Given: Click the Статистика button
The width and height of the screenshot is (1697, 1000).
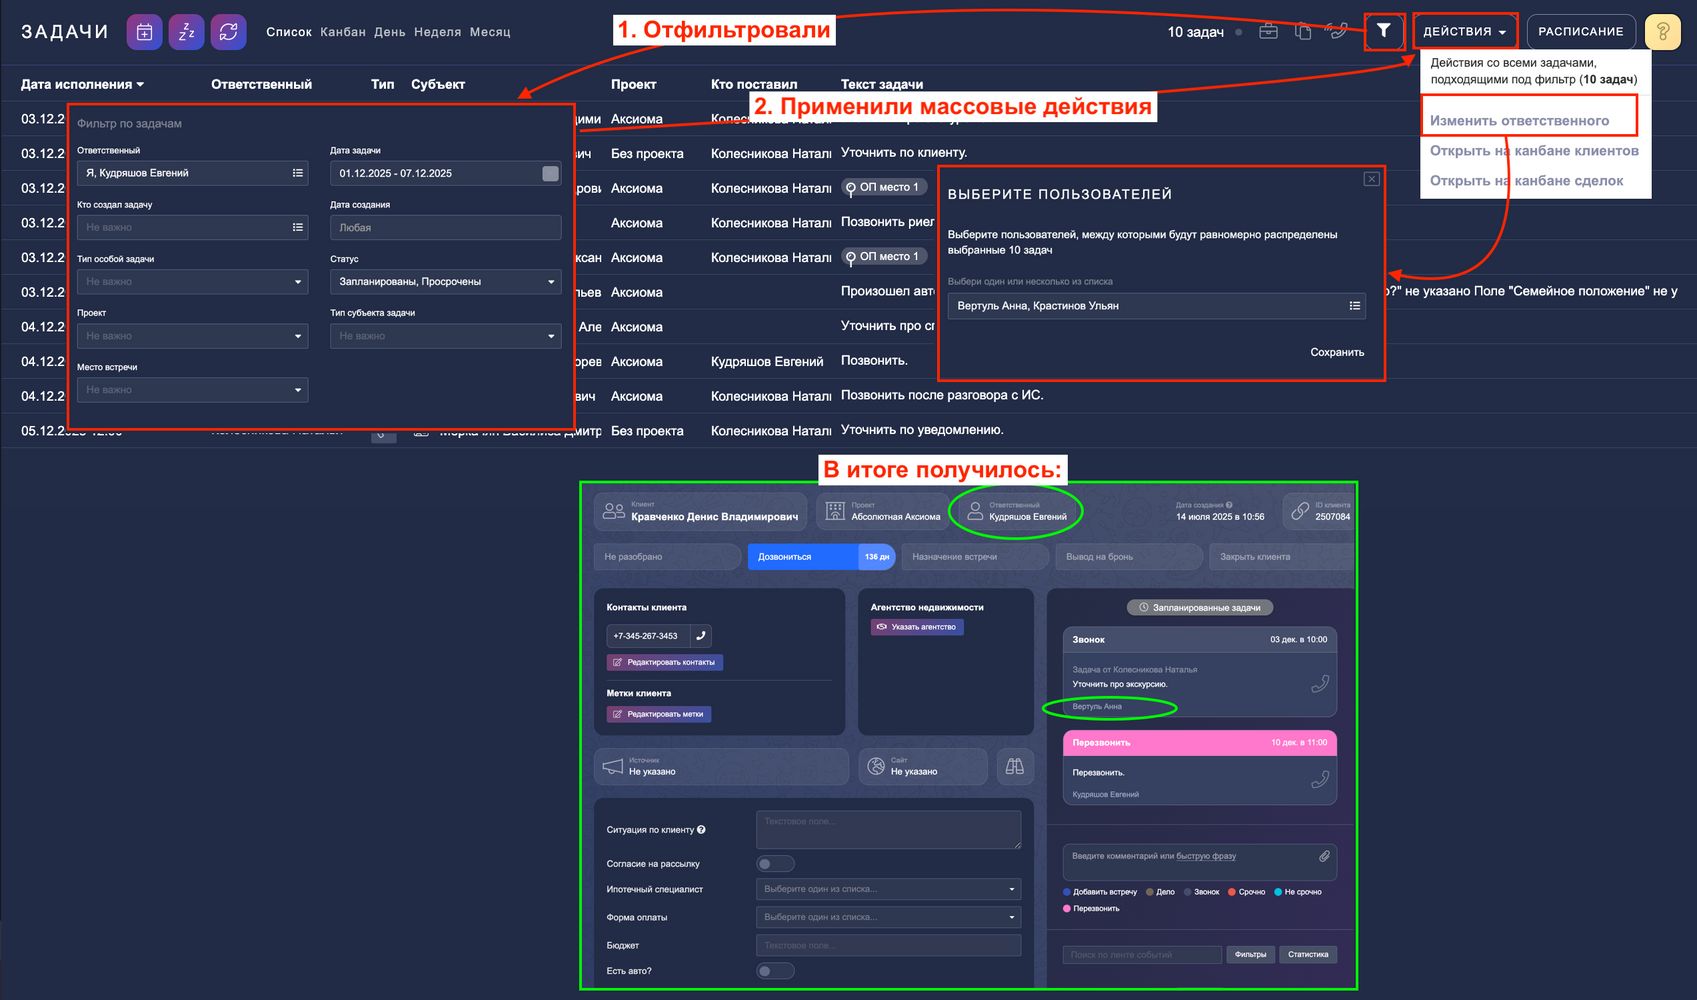Looking at the screenshot, I should coord(1308,955).
